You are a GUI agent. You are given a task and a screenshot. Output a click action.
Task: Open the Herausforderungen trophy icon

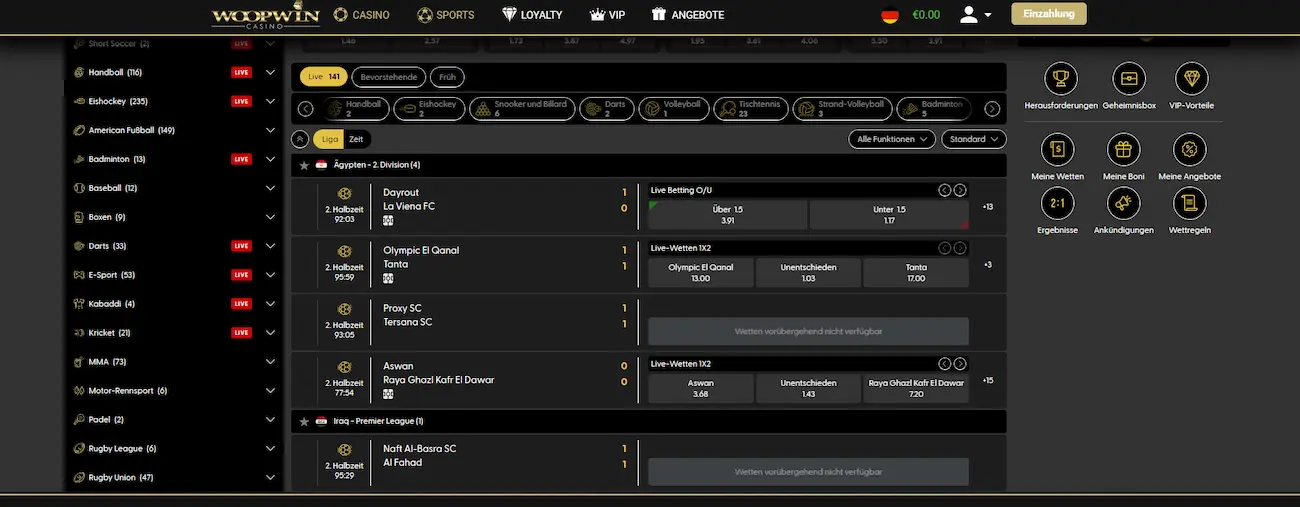(1059, 78)
